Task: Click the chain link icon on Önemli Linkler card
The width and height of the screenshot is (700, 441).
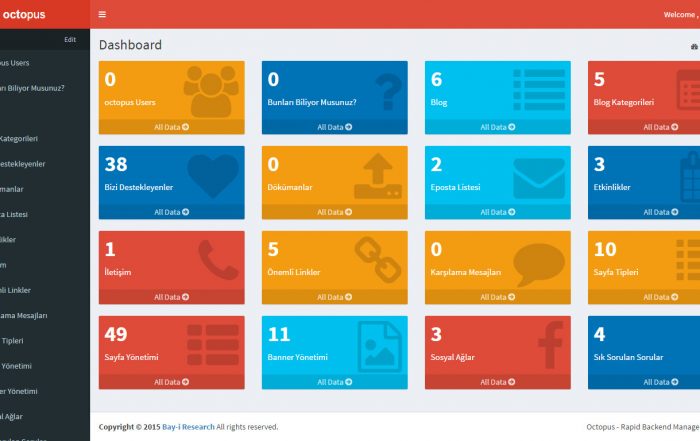Action: pyautogui.click(x=378, y=260)
